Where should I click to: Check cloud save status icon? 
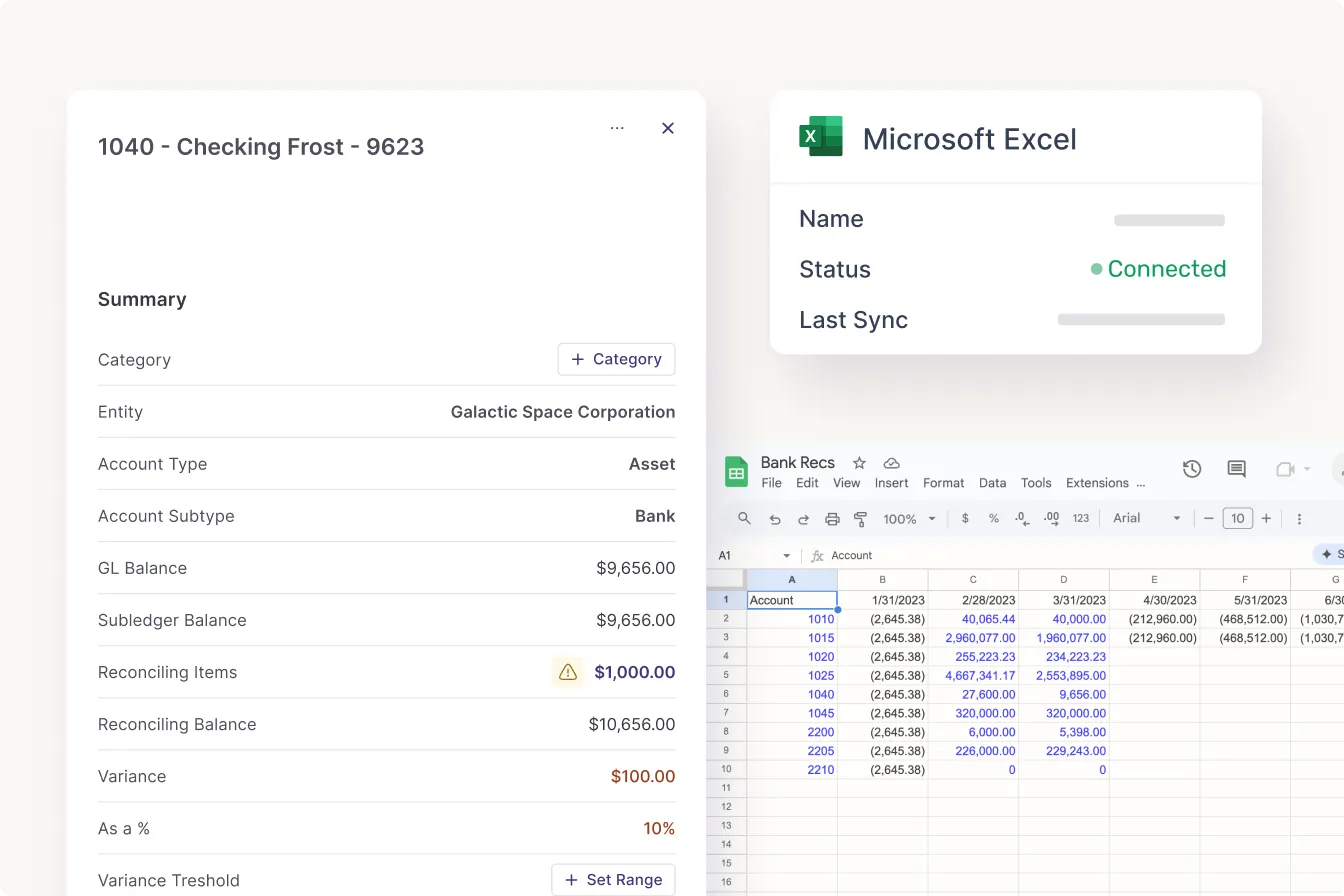pos(892,463)
